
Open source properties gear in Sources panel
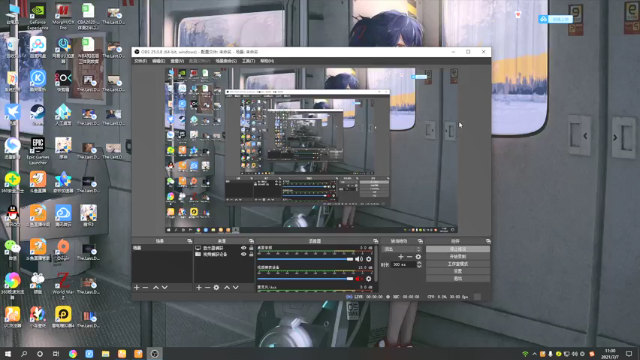click(216, 288)
